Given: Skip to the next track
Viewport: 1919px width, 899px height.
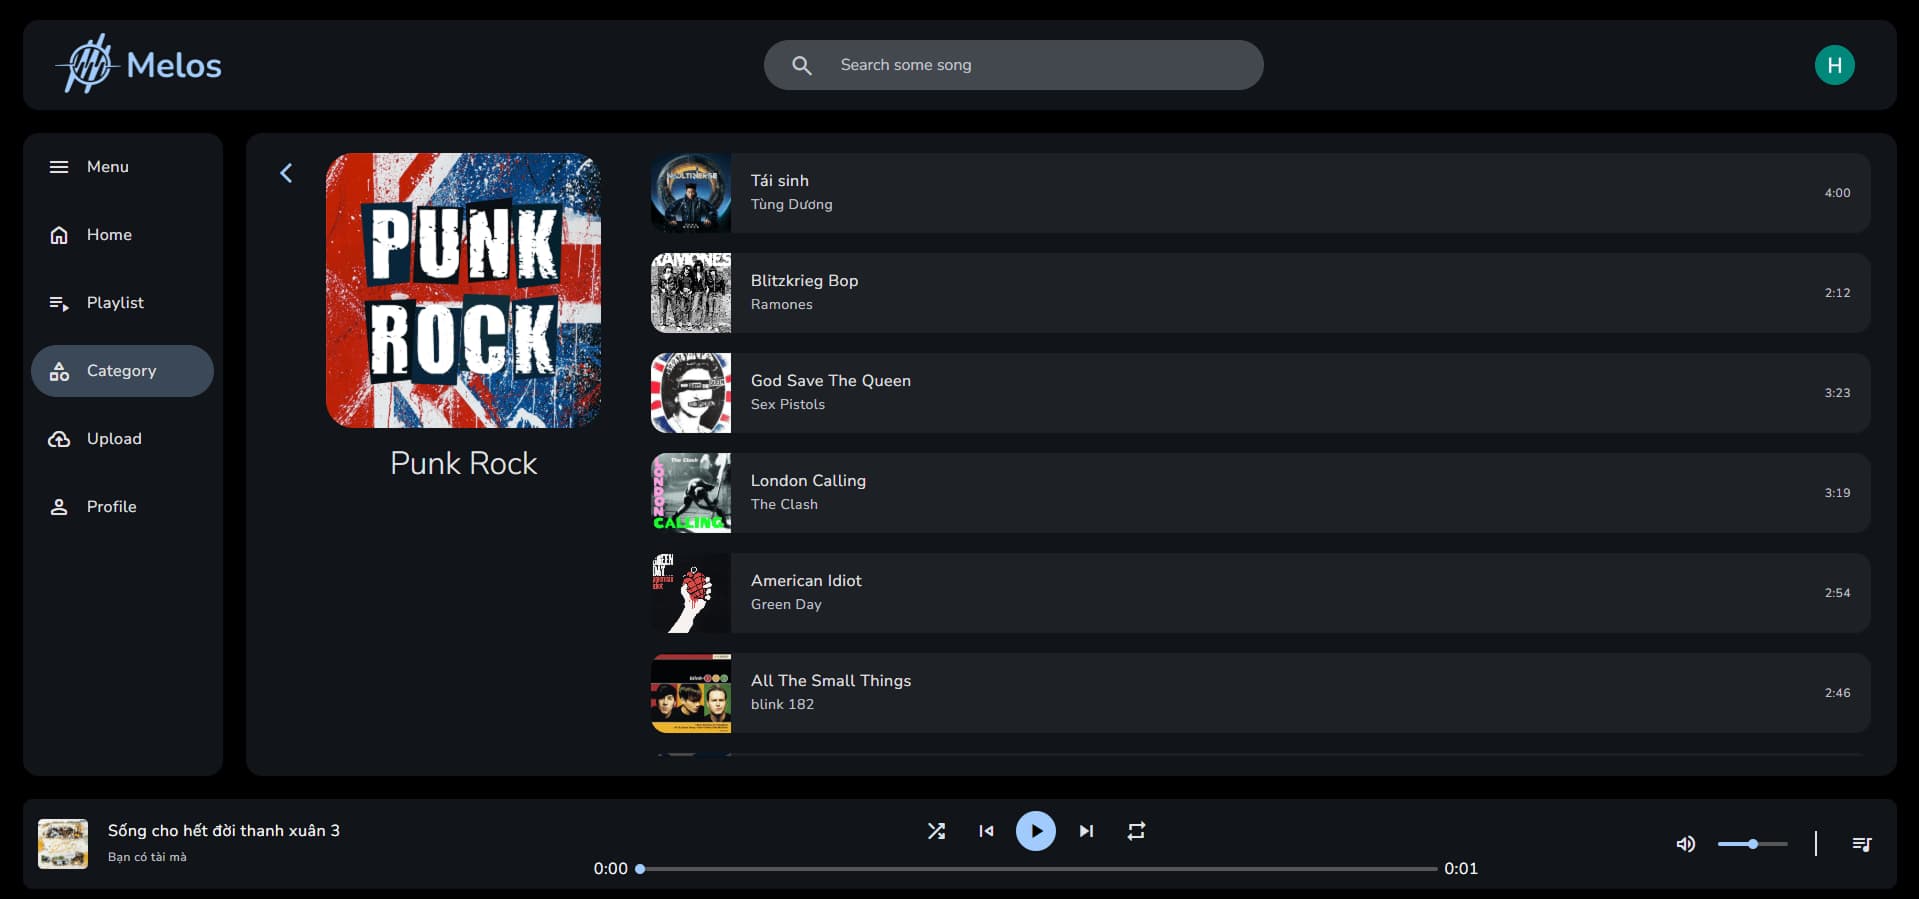Looking at the screenshot, I should (x=1086, y=831).
